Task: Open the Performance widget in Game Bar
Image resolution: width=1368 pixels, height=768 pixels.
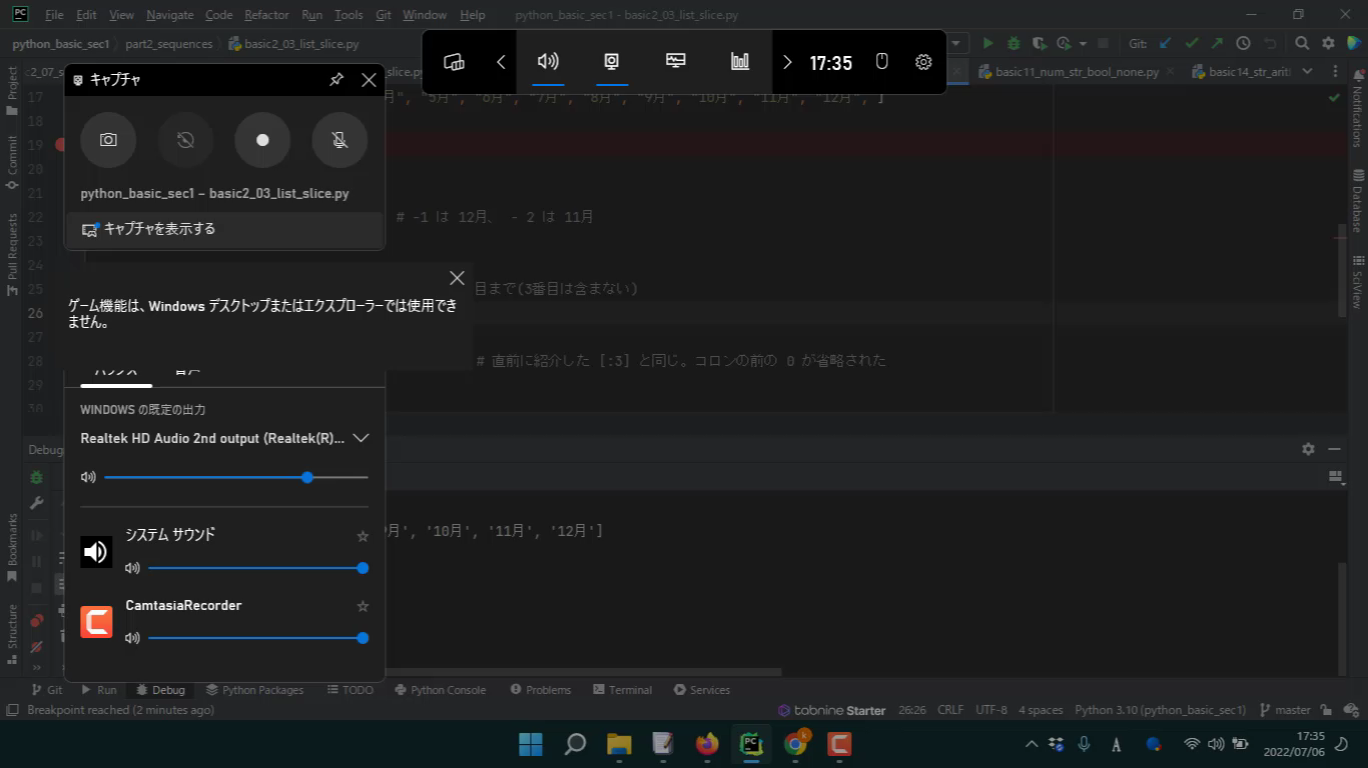Action: point(740,61)
